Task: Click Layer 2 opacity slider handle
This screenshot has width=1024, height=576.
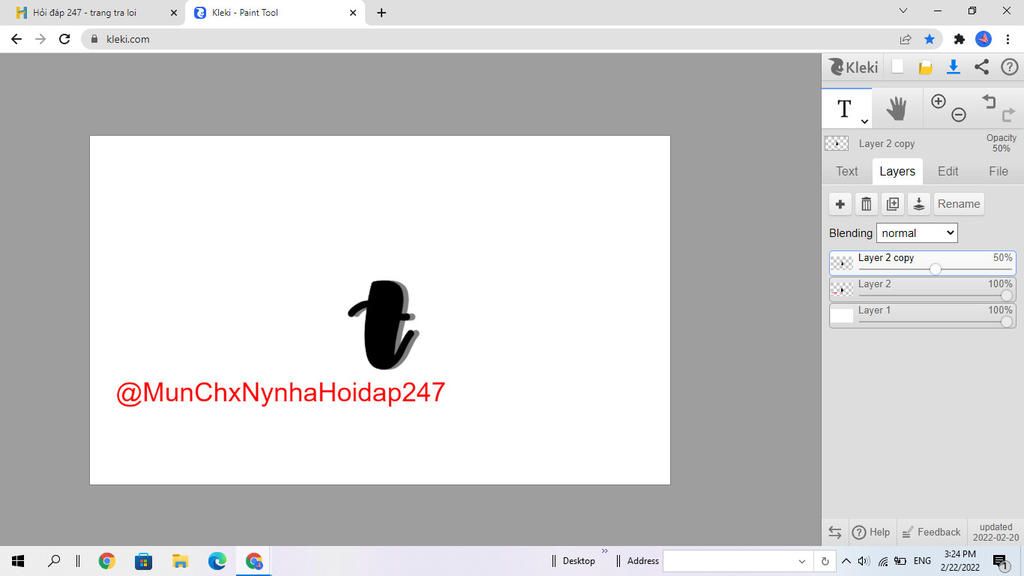Action: coord(1006,295)
